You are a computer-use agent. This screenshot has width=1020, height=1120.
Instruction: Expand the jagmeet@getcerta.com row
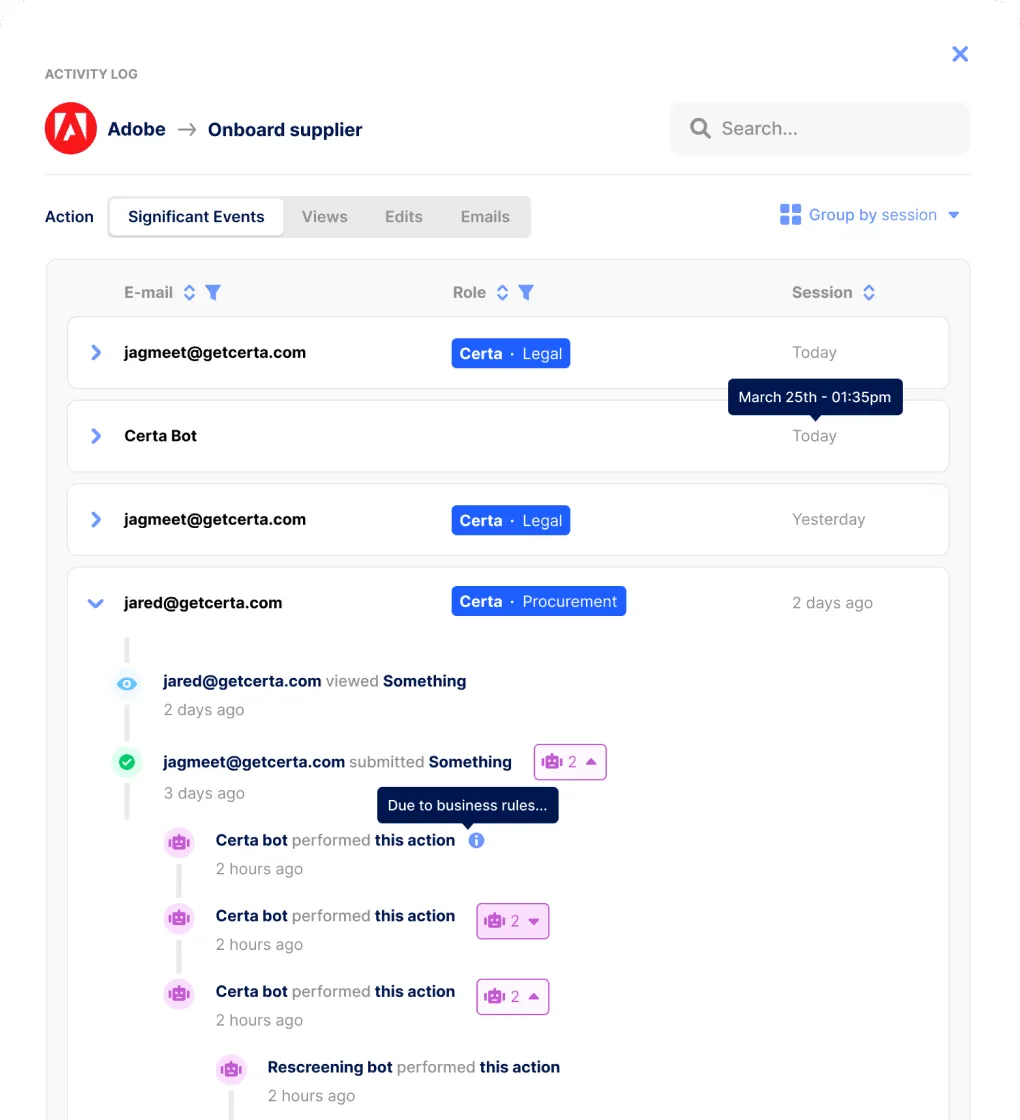tap(95, 352)
